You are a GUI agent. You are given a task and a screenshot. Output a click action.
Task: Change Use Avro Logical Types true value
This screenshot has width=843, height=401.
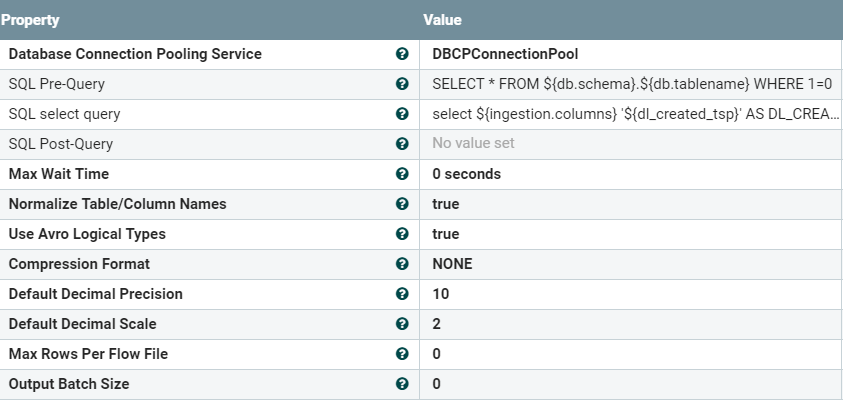[446, 234]
